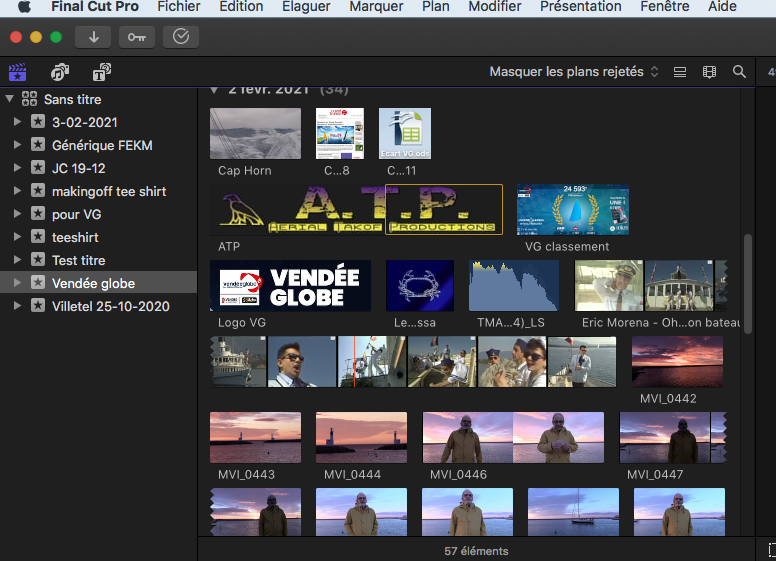
Task: Select the VG classement clip
Action: coord(573,210)
